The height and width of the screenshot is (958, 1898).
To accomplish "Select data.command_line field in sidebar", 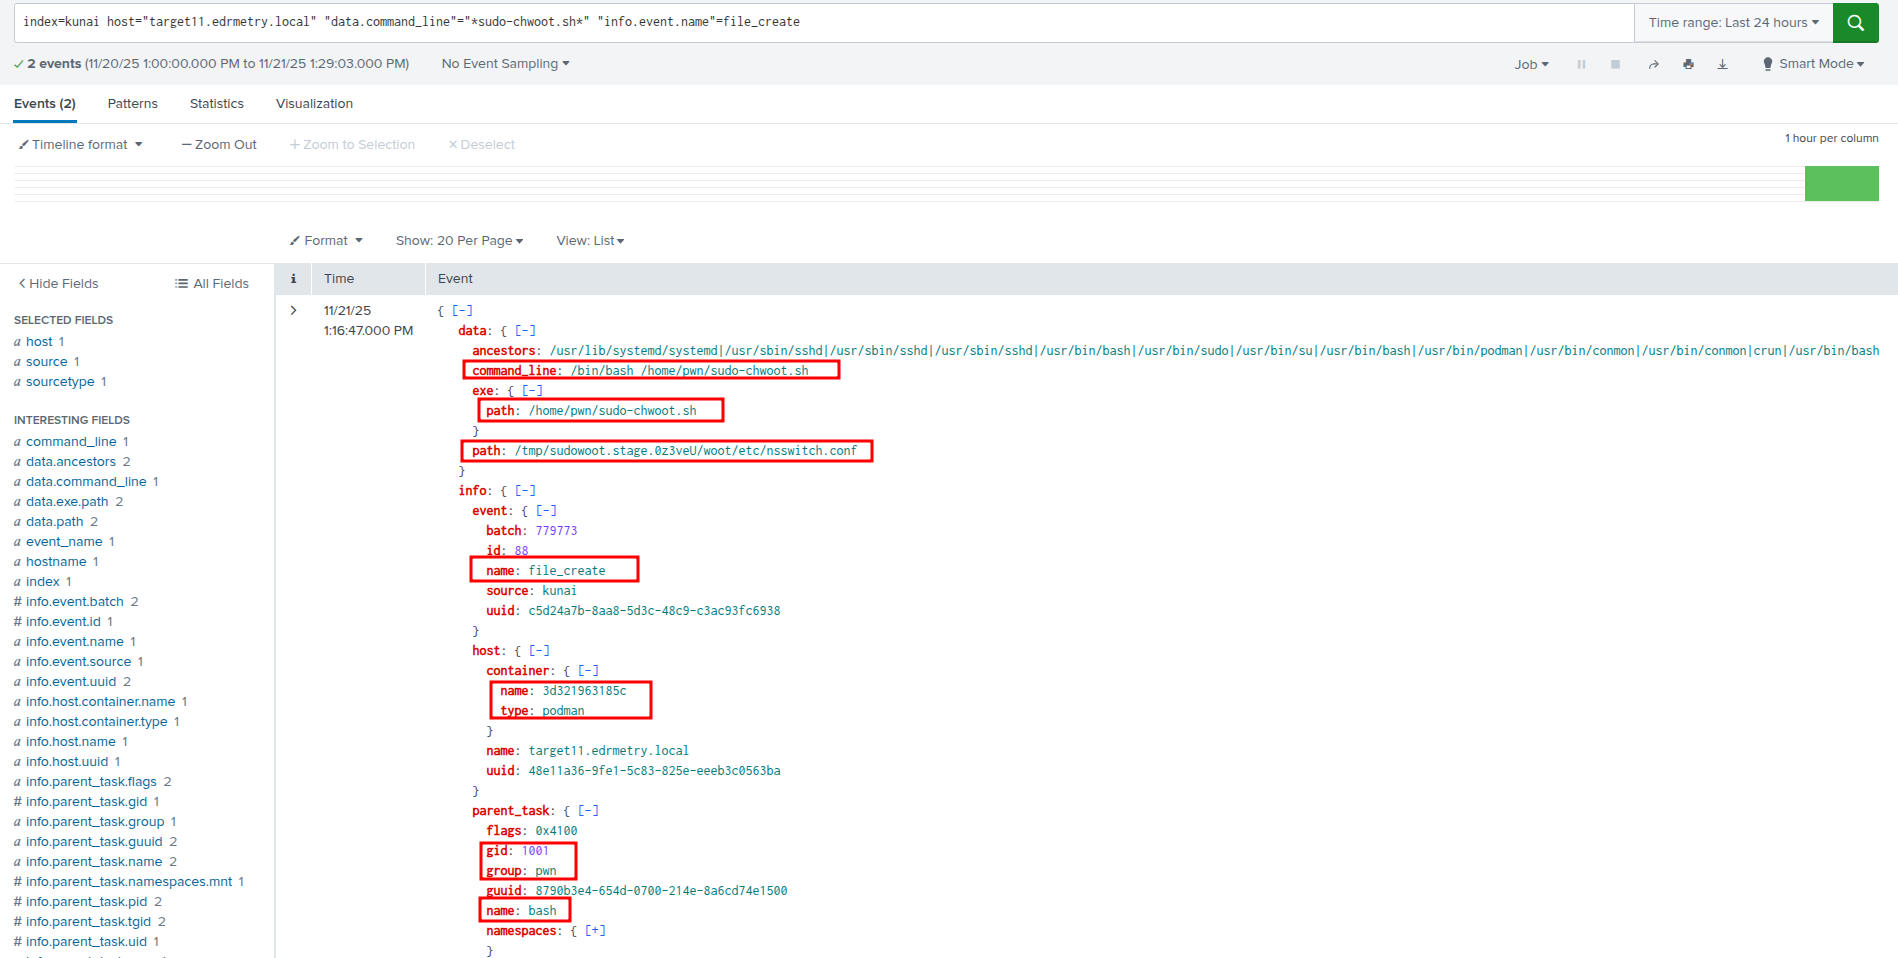I will point(86,482).
